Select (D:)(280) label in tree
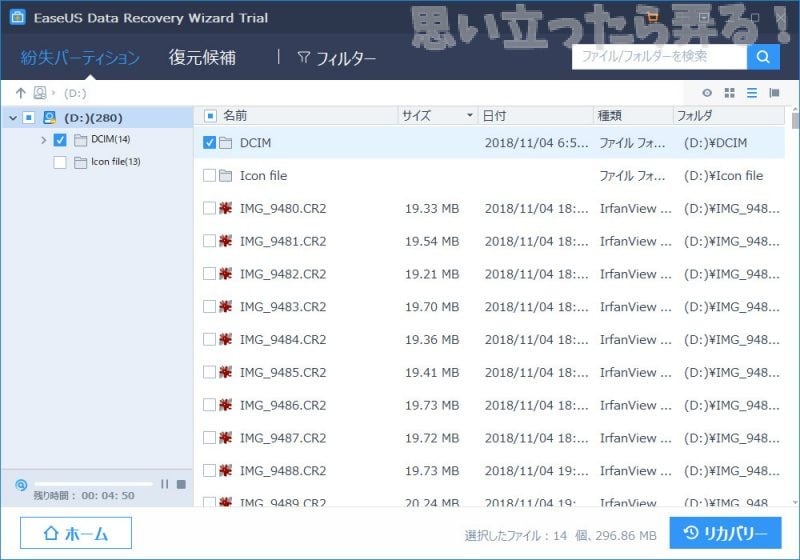Viewport: 800px width, 560px height. tap(93, 118)
